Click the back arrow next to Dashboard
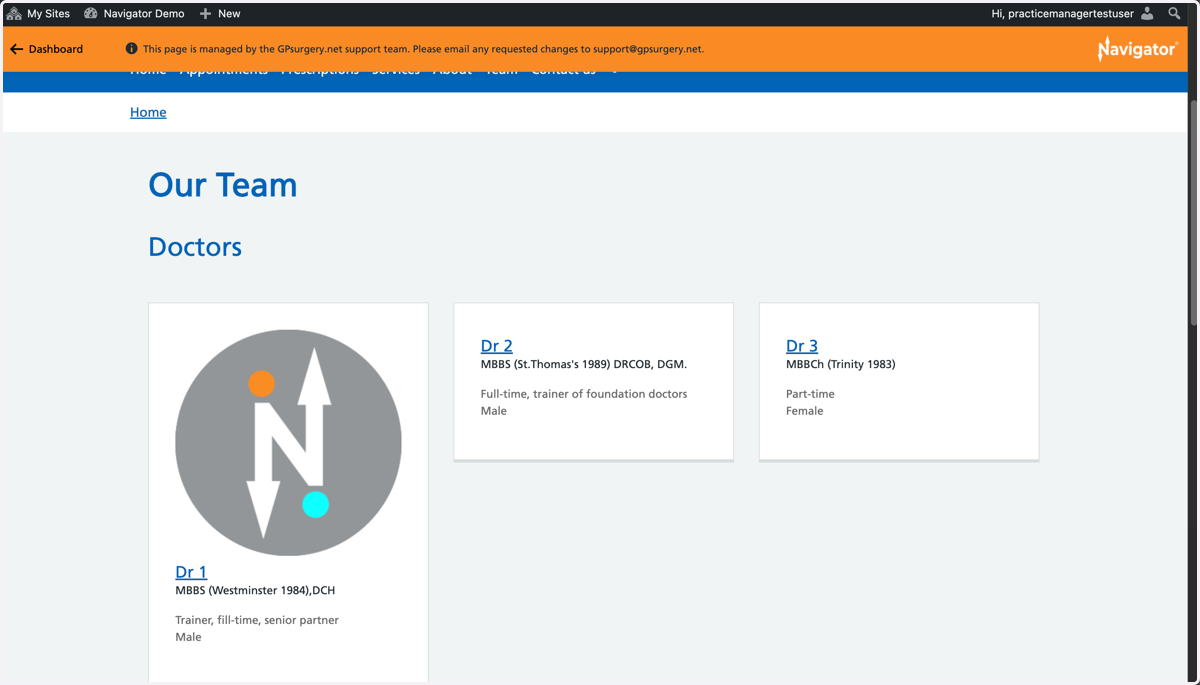Viewport: 1200px width, 685px height. pyautogui.click(x=16, y=49)
